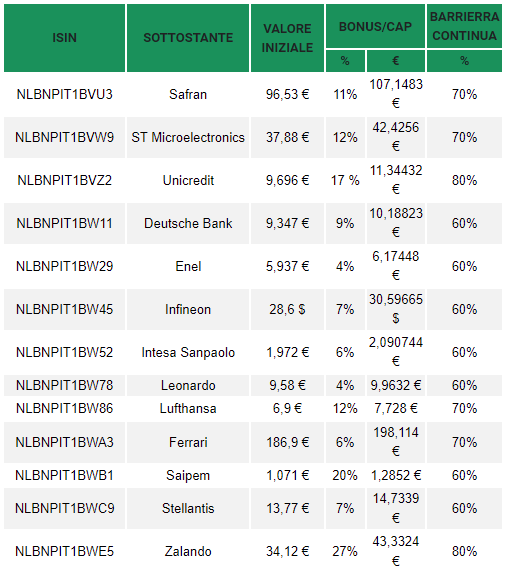505x571 pixels.
Task: Select the euro symbol sub-header
Action: [396, 60]
